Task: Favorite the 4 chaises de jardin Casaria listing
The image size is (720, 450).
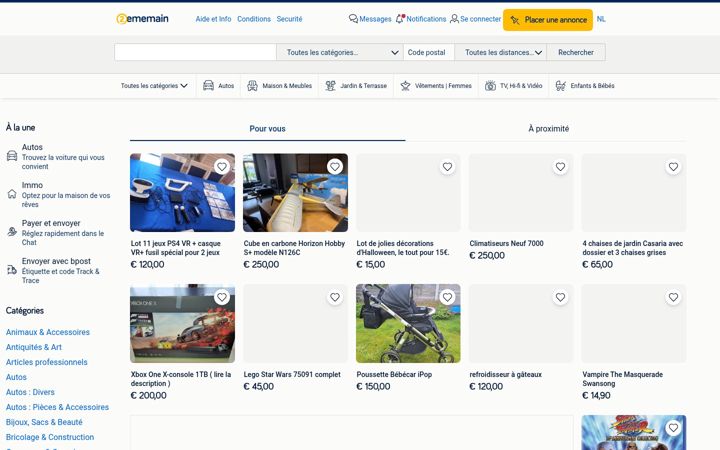Action: (673, 167)
